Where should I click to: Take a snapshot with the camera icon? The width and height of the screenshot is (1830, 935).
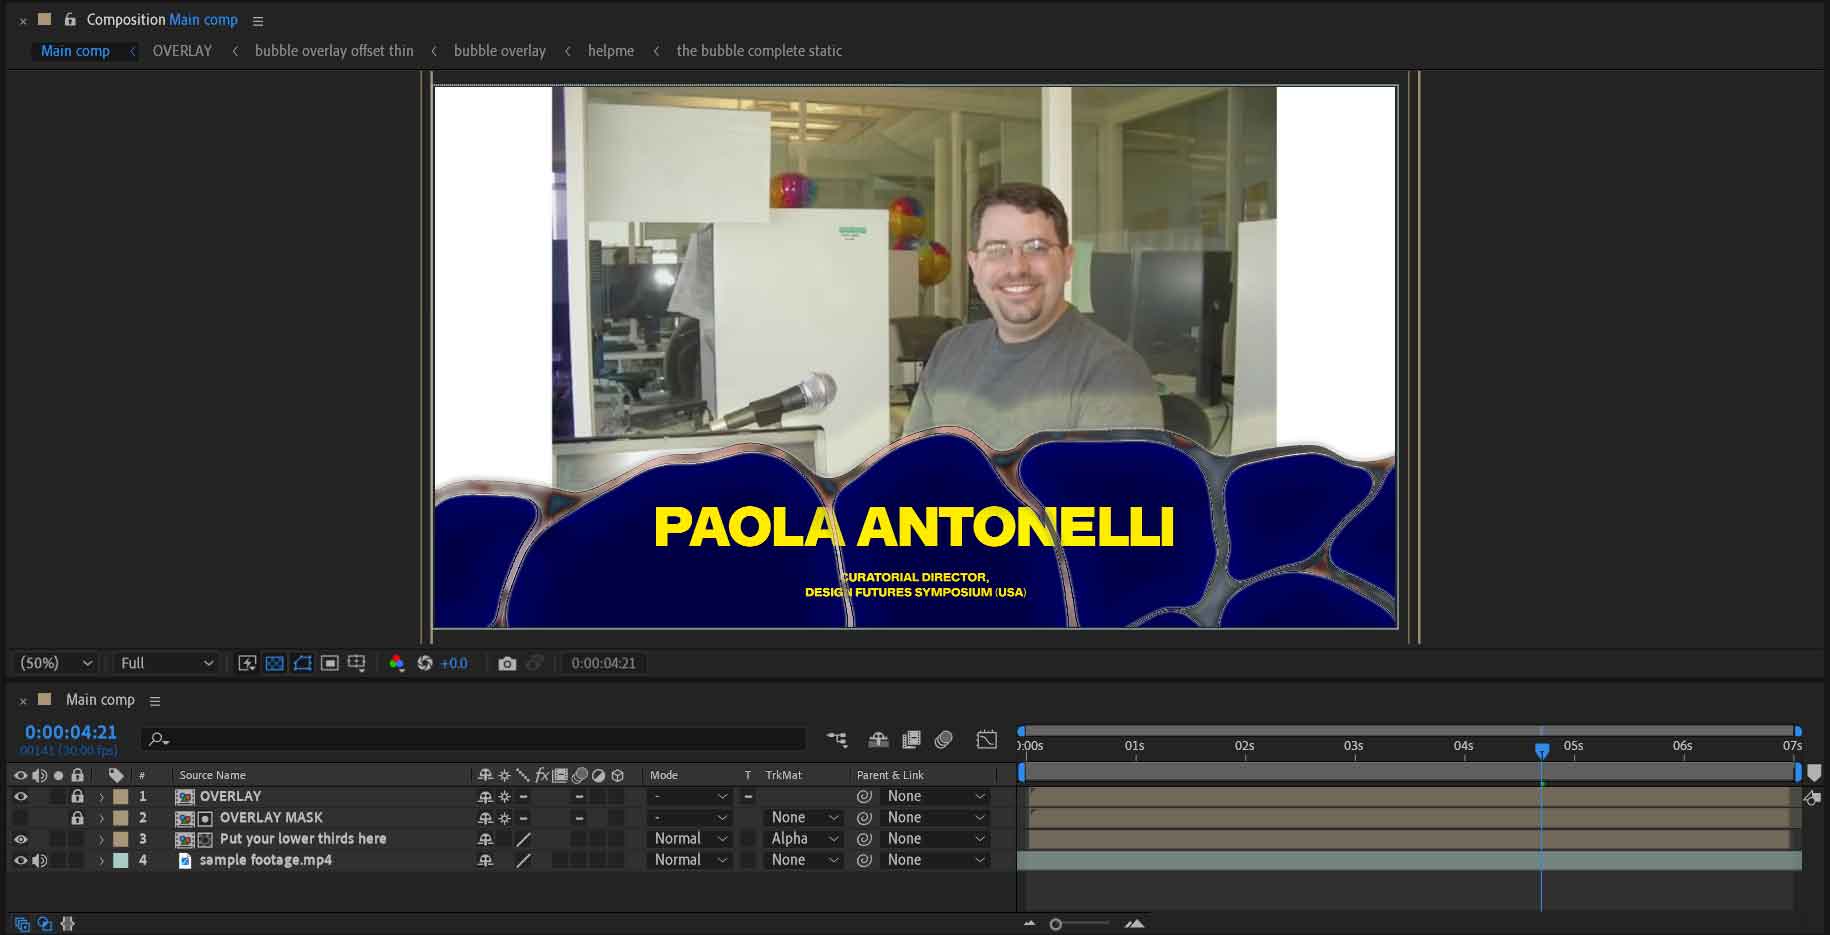tap(507, 663)
